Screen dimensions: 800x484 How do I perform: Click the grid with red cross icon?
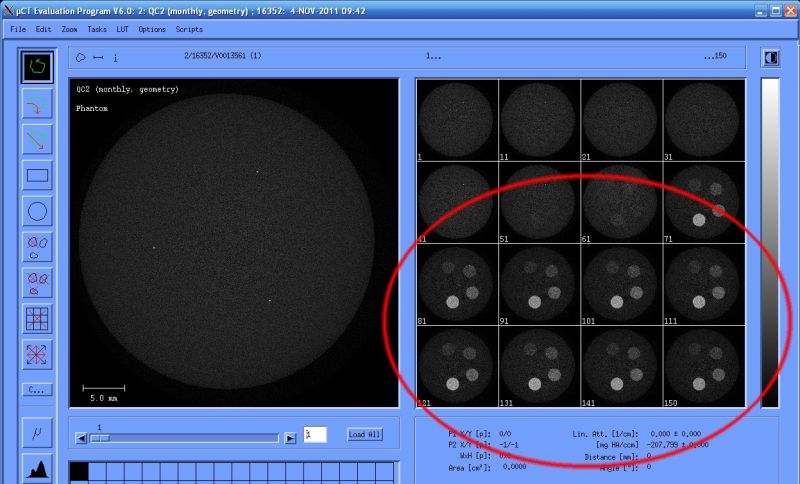tap(37, 319)
